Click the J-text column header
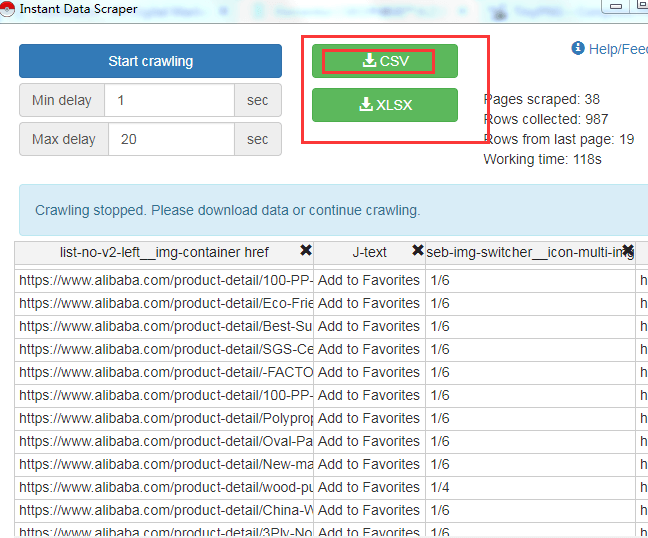 point(369,252)
